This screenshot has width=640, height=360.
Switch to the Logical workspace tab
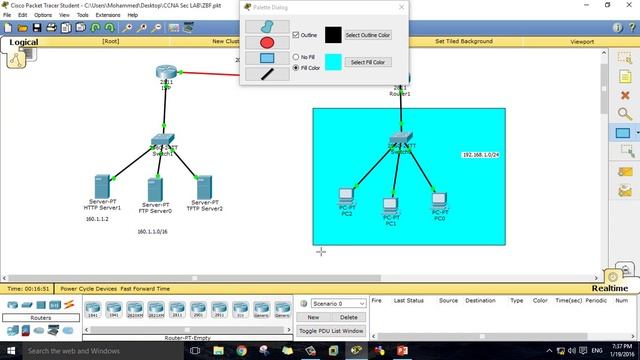24,42
